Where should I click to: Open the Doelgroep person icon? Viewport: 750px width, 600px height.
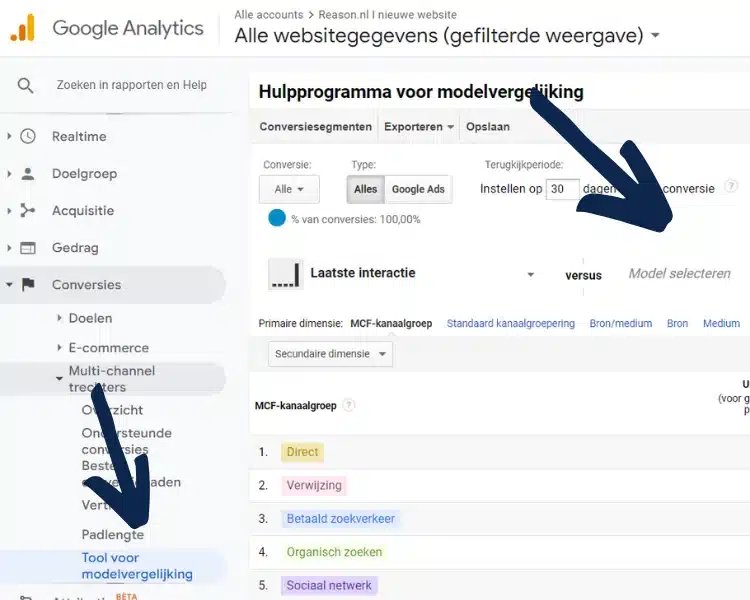point(28,174)
